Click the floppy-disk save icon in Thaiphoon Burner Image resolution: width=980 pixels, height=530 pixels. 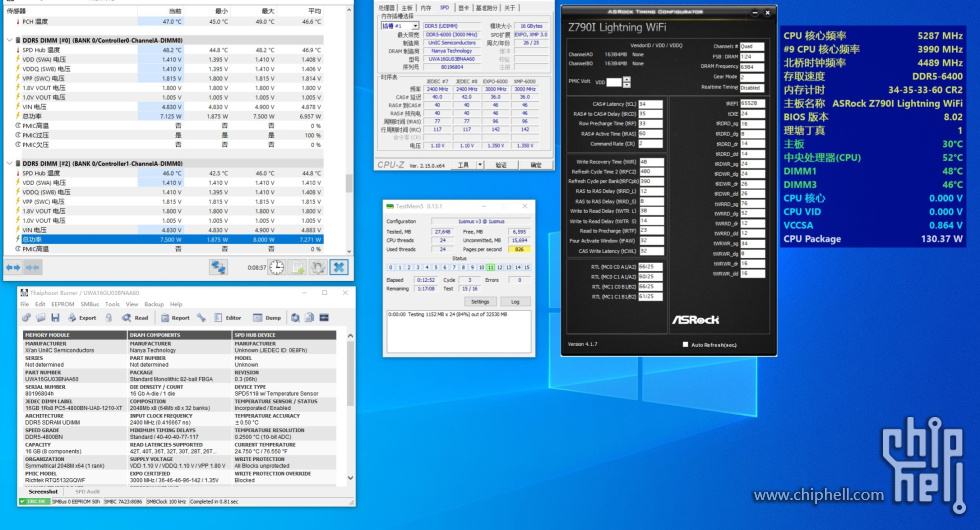(x=55, y=318)
